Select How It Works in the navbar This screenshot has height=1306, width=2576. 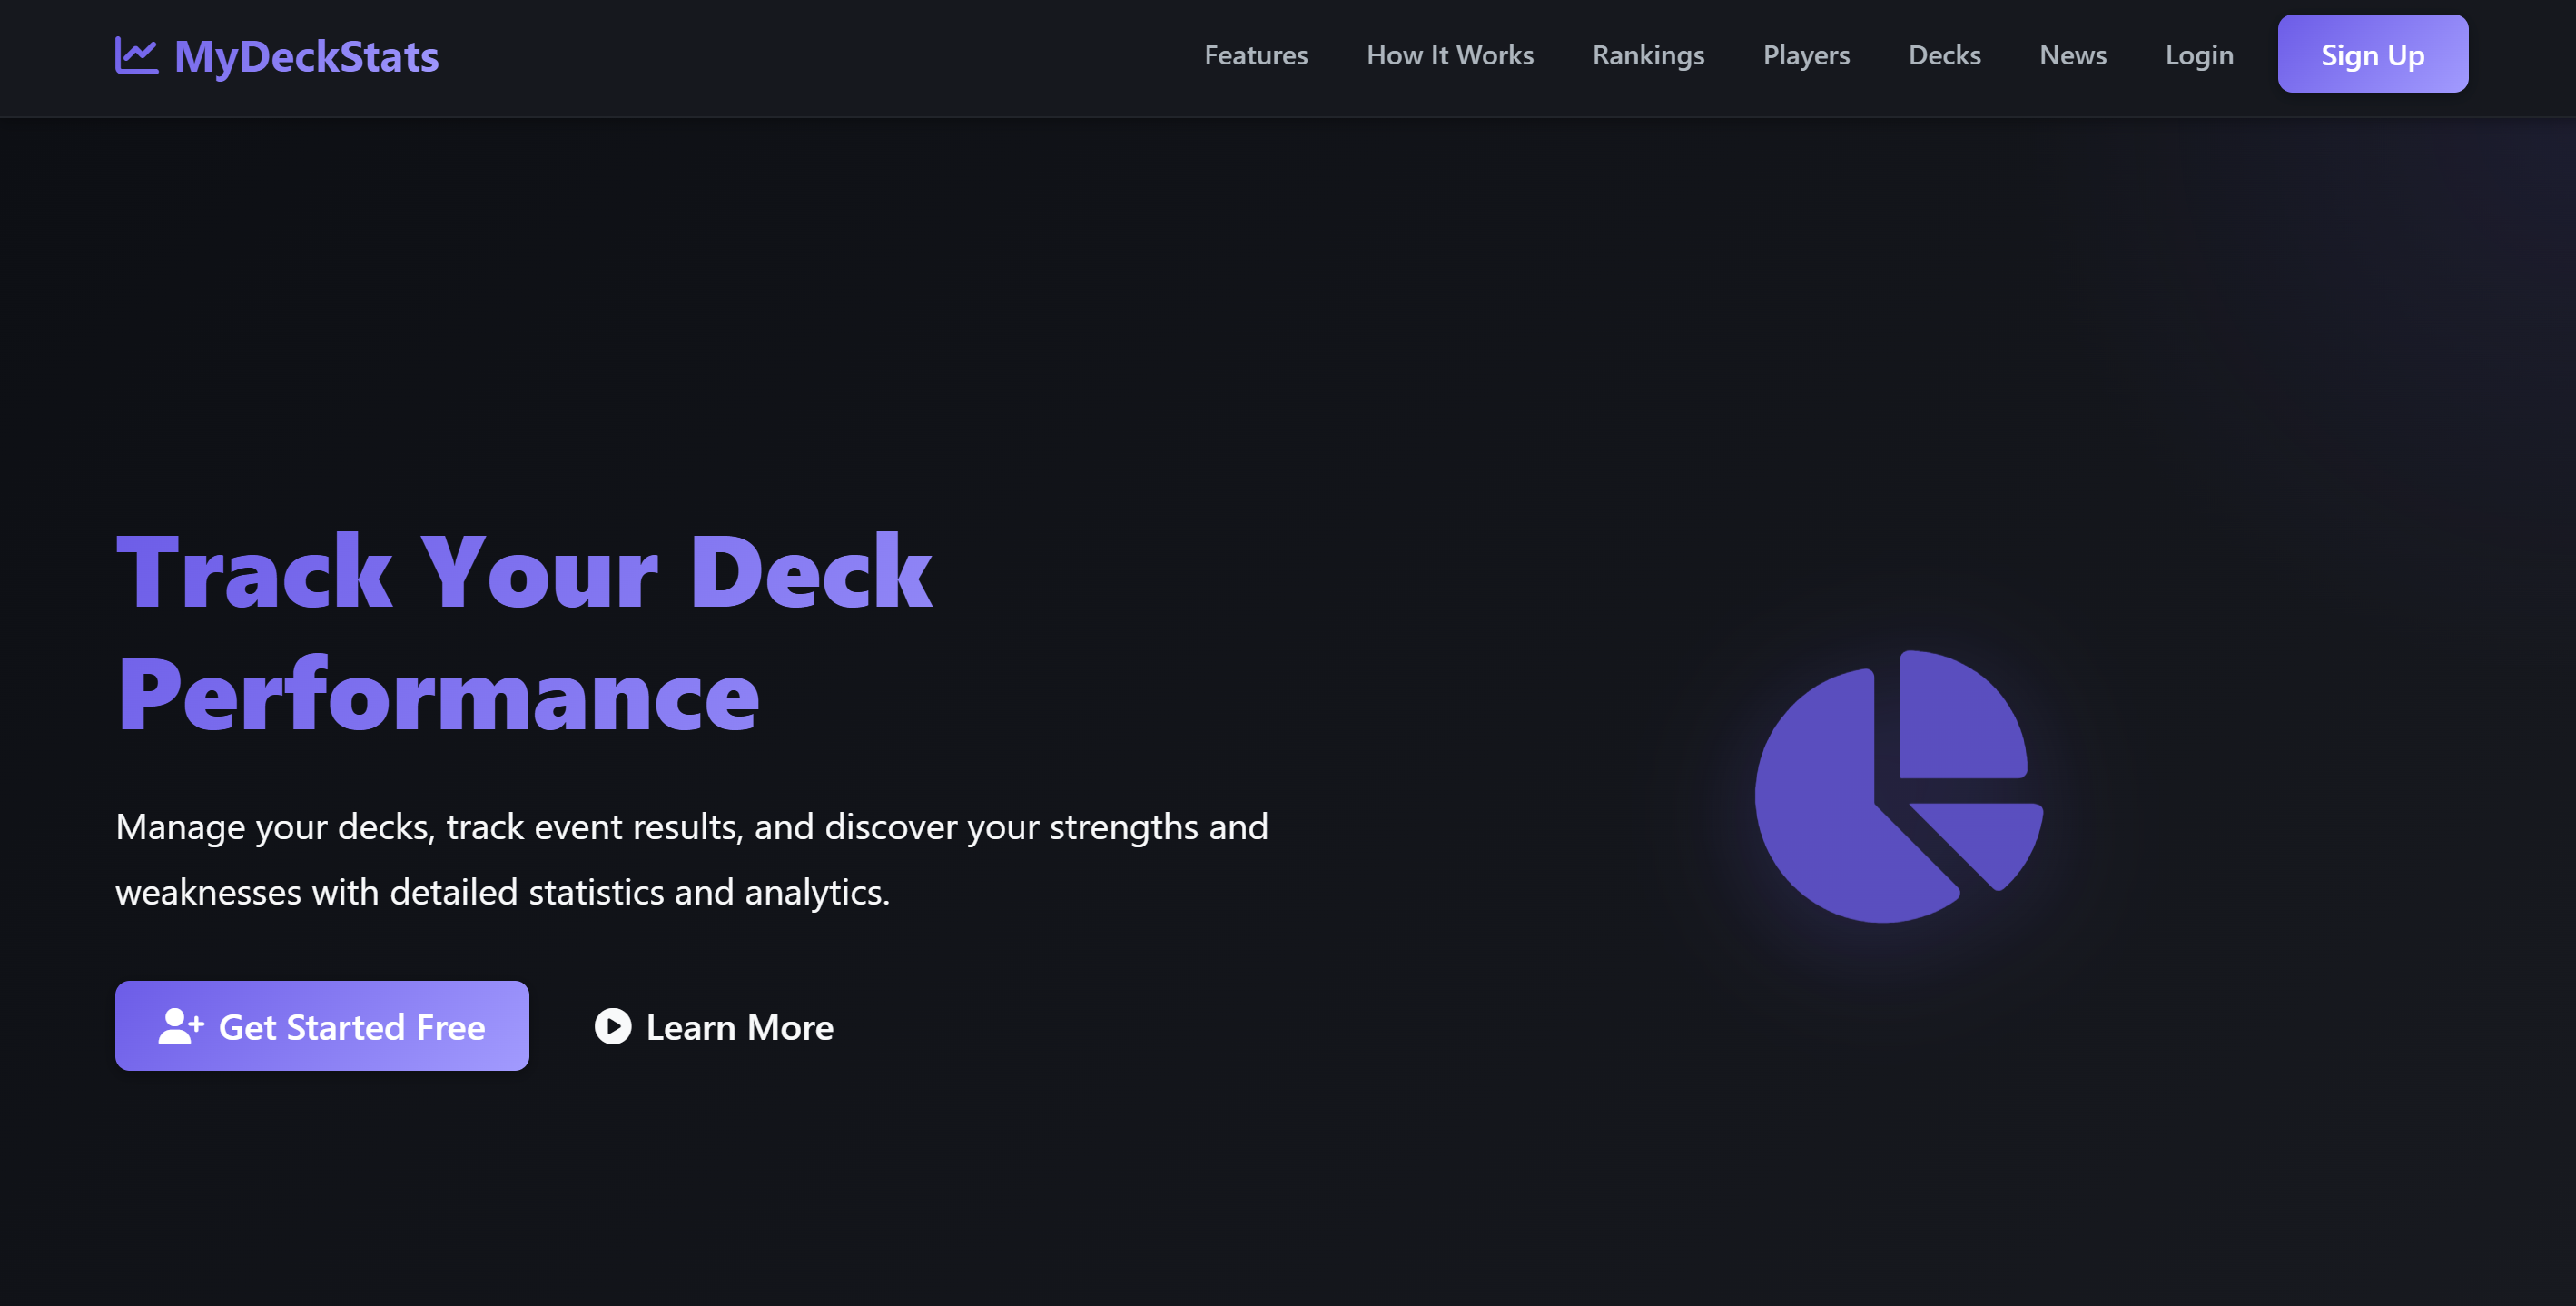click(1450, 55)
